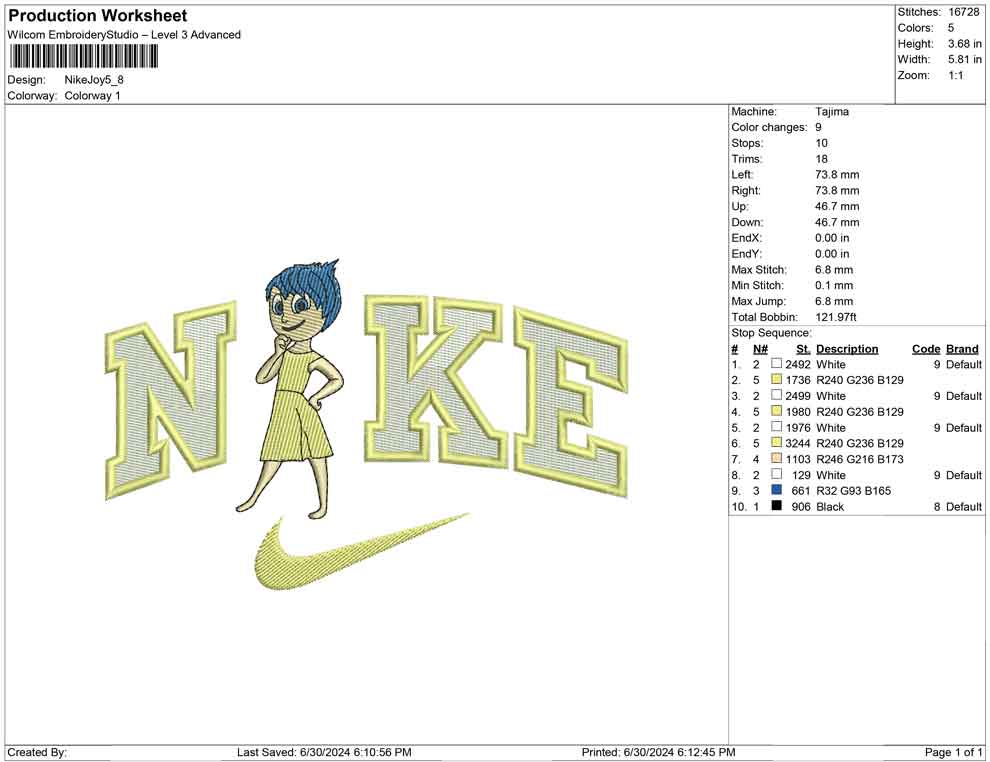Click stitch count '3244' in stop 6
Screen dimensions: 990x762
click(x=797, y=443)
